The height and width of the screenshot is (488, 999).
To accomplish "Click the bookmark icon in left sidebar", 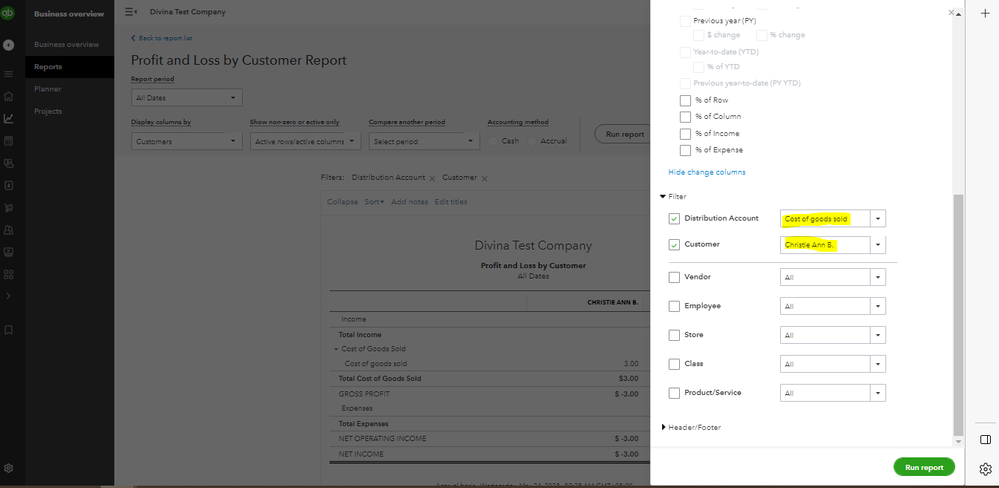I will (9, 329).
